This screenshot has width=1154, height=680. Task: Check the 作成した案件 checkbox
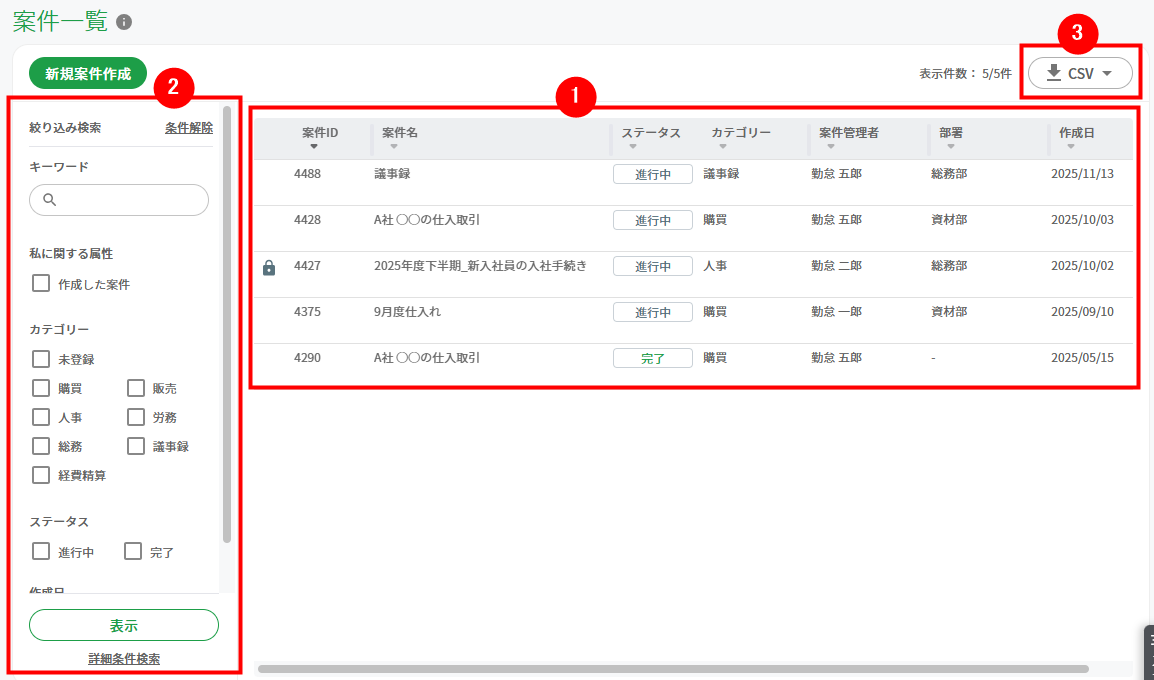click(x=41, y=283)
